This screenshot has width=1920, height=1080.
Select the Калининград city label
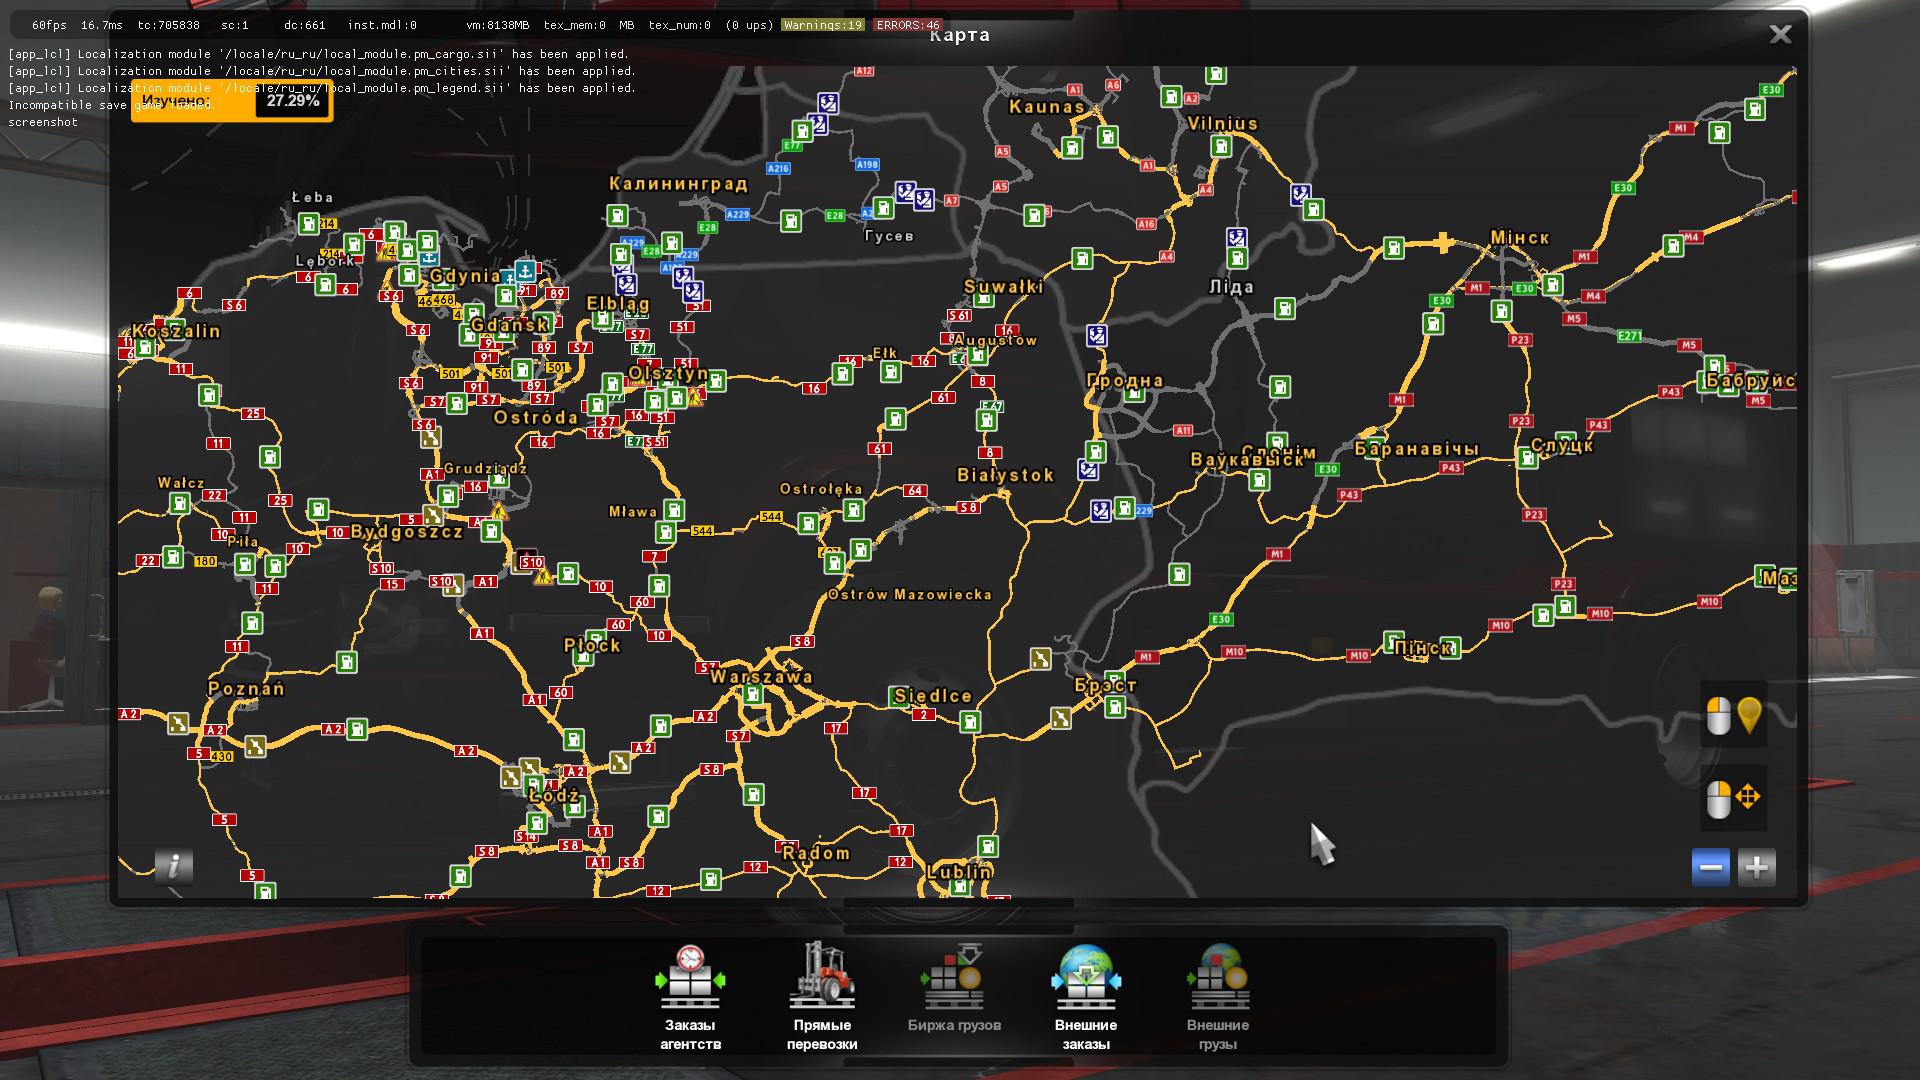point(678,184)
